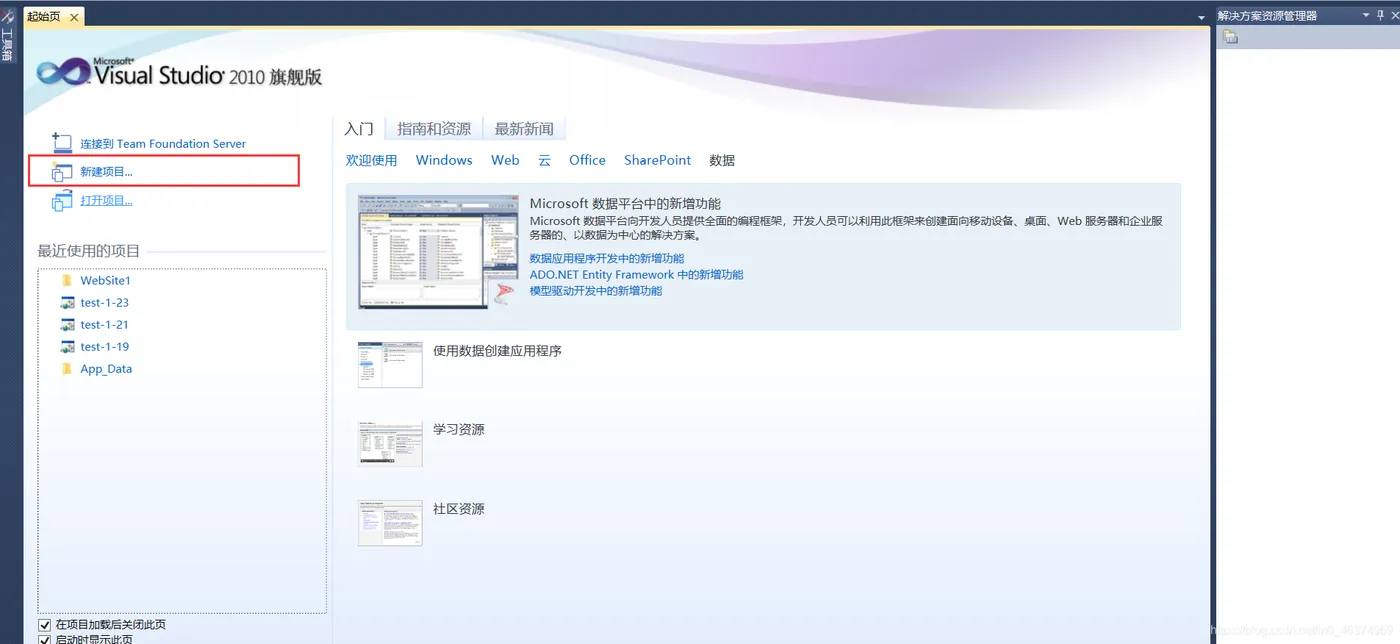Screen dimensions: 1400x644
Task: Click the 新建项目 icon
Action: 62,172
